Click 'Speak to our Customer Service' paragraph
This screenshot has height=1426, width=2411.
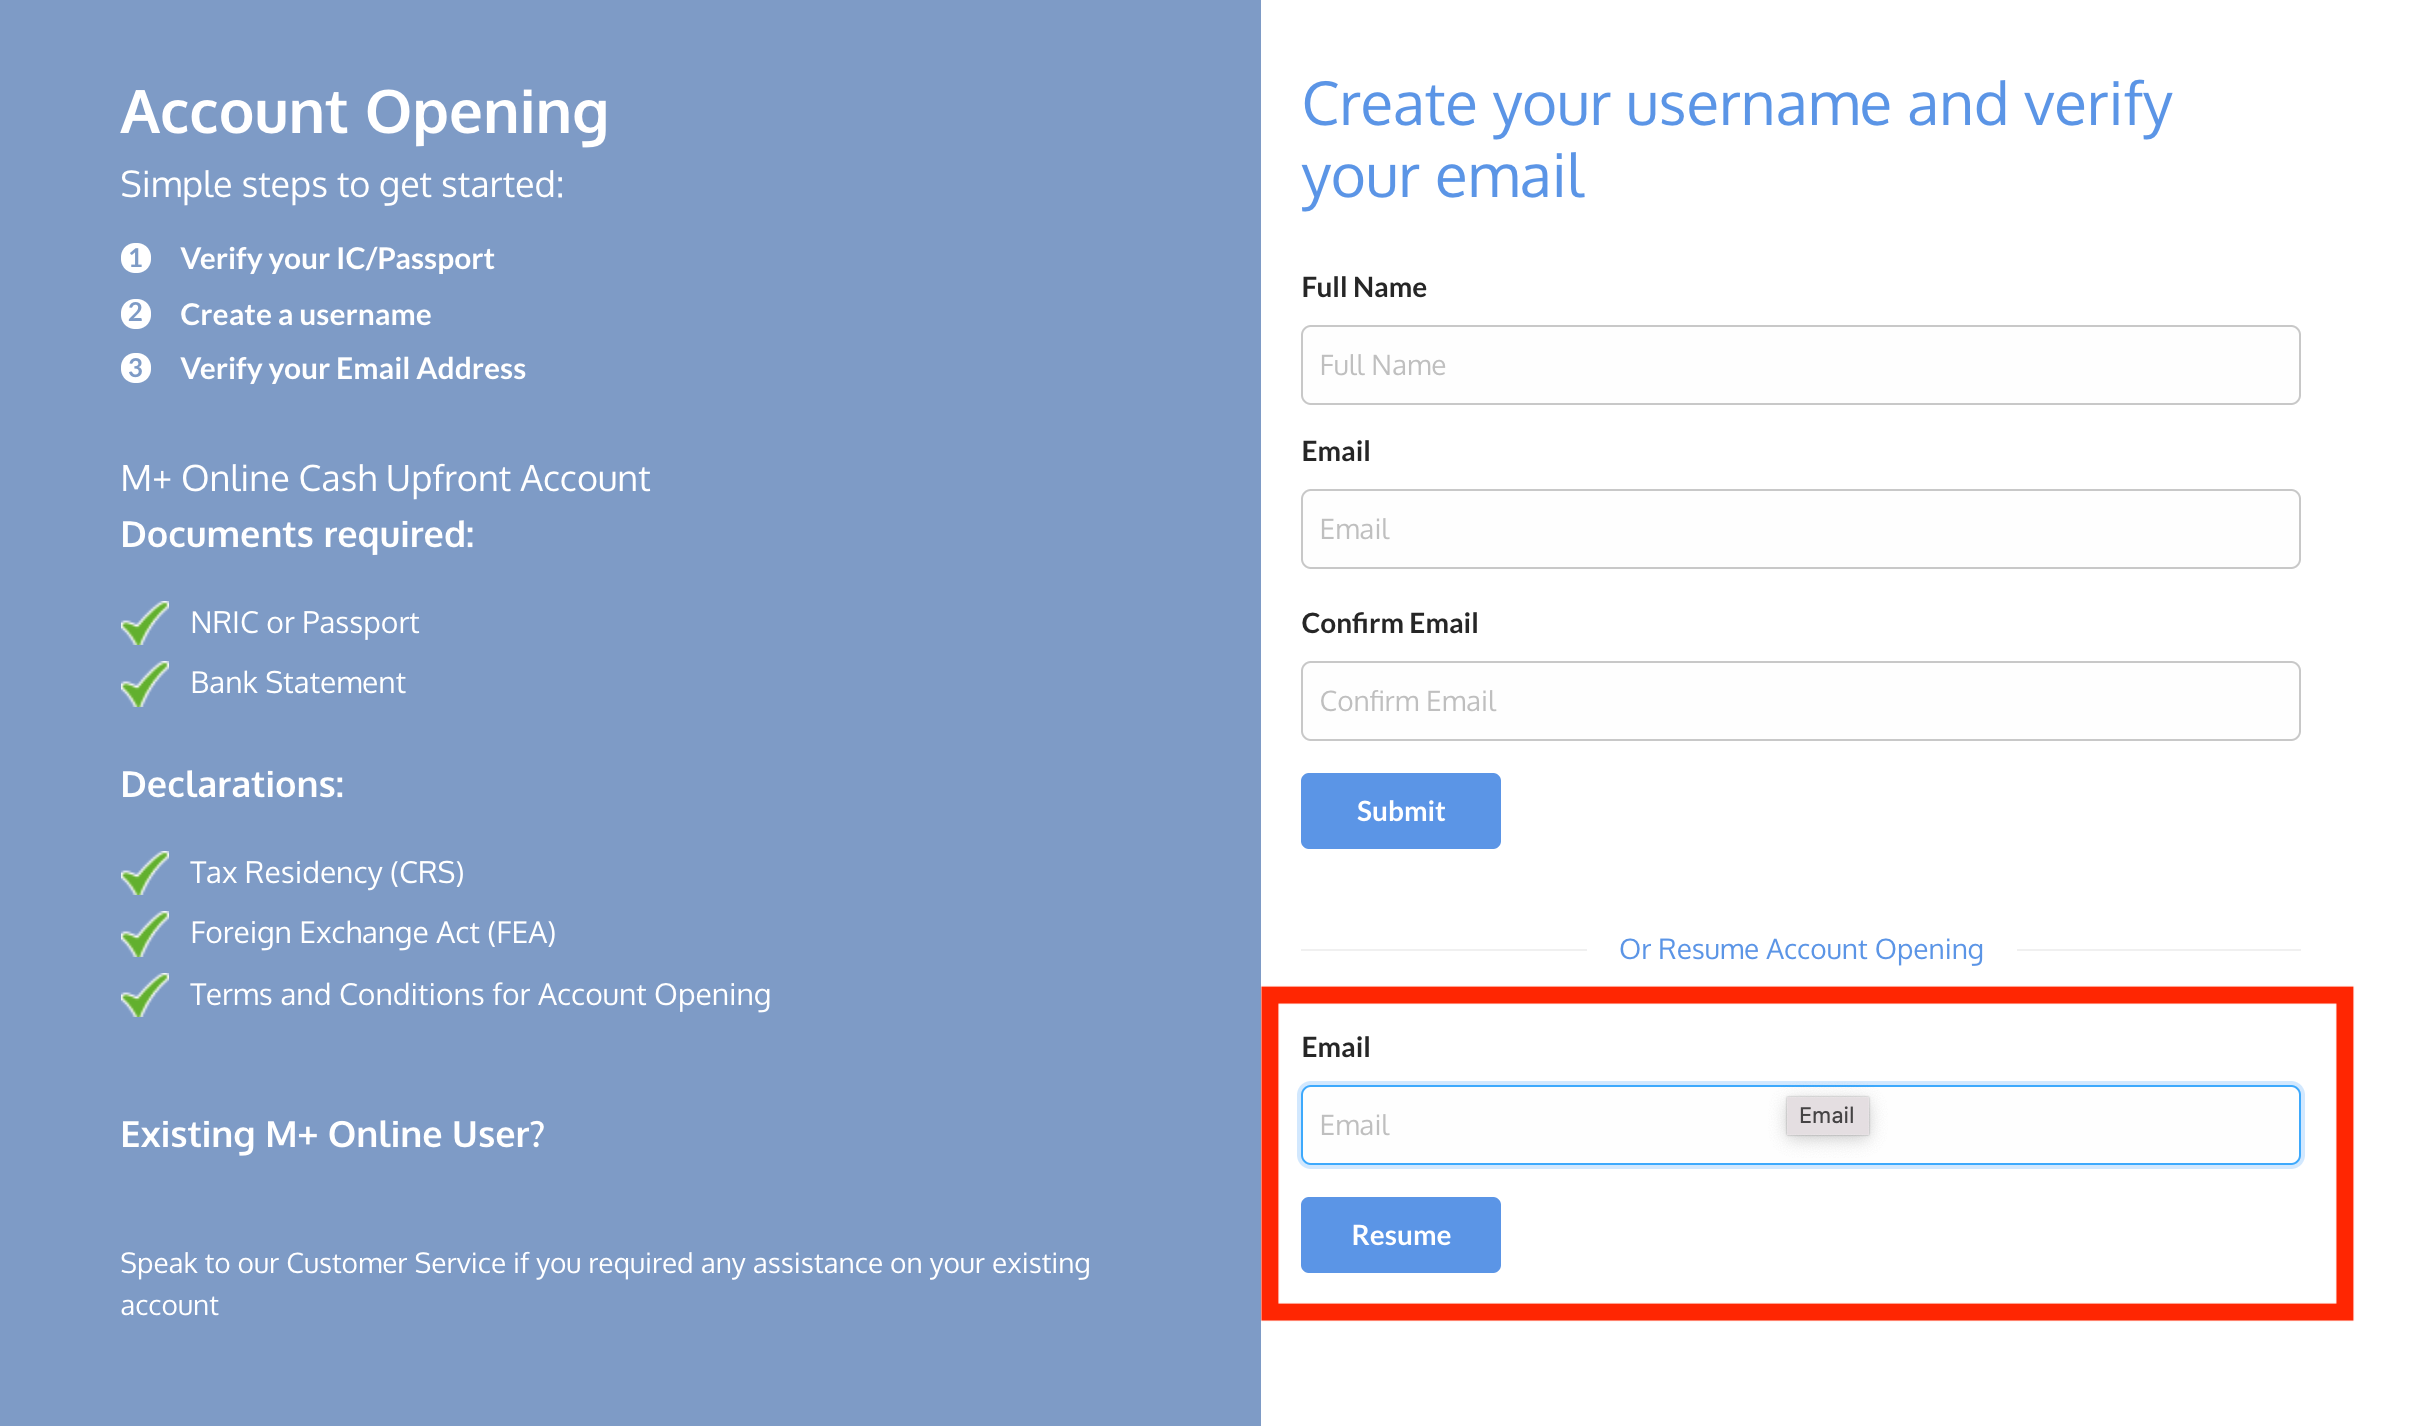point(605,1284)
